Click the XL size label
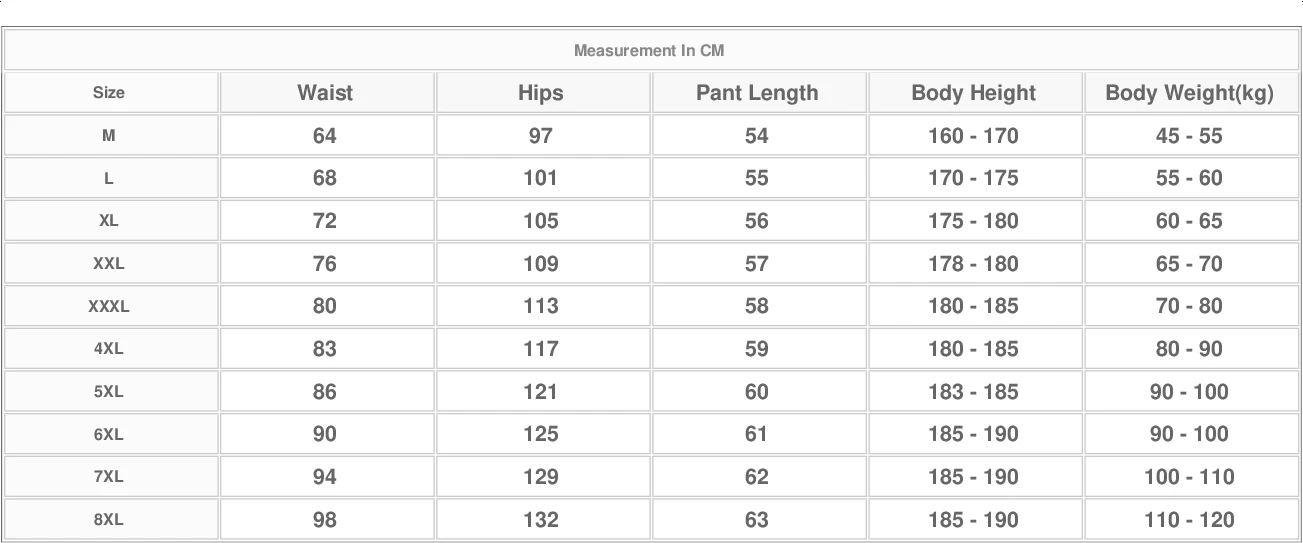1303x543 pixels. click(109, 221)
